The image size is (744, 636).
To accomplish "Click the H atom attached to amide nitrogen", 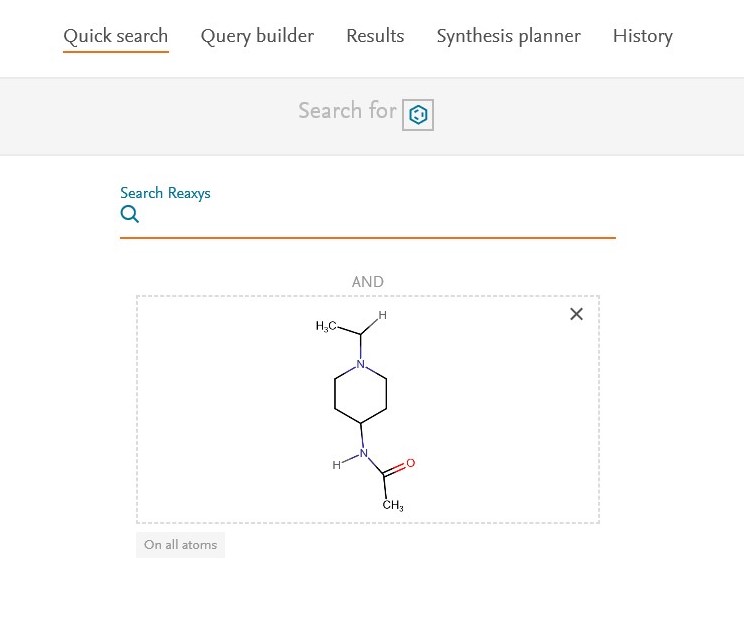I will 337,465.
